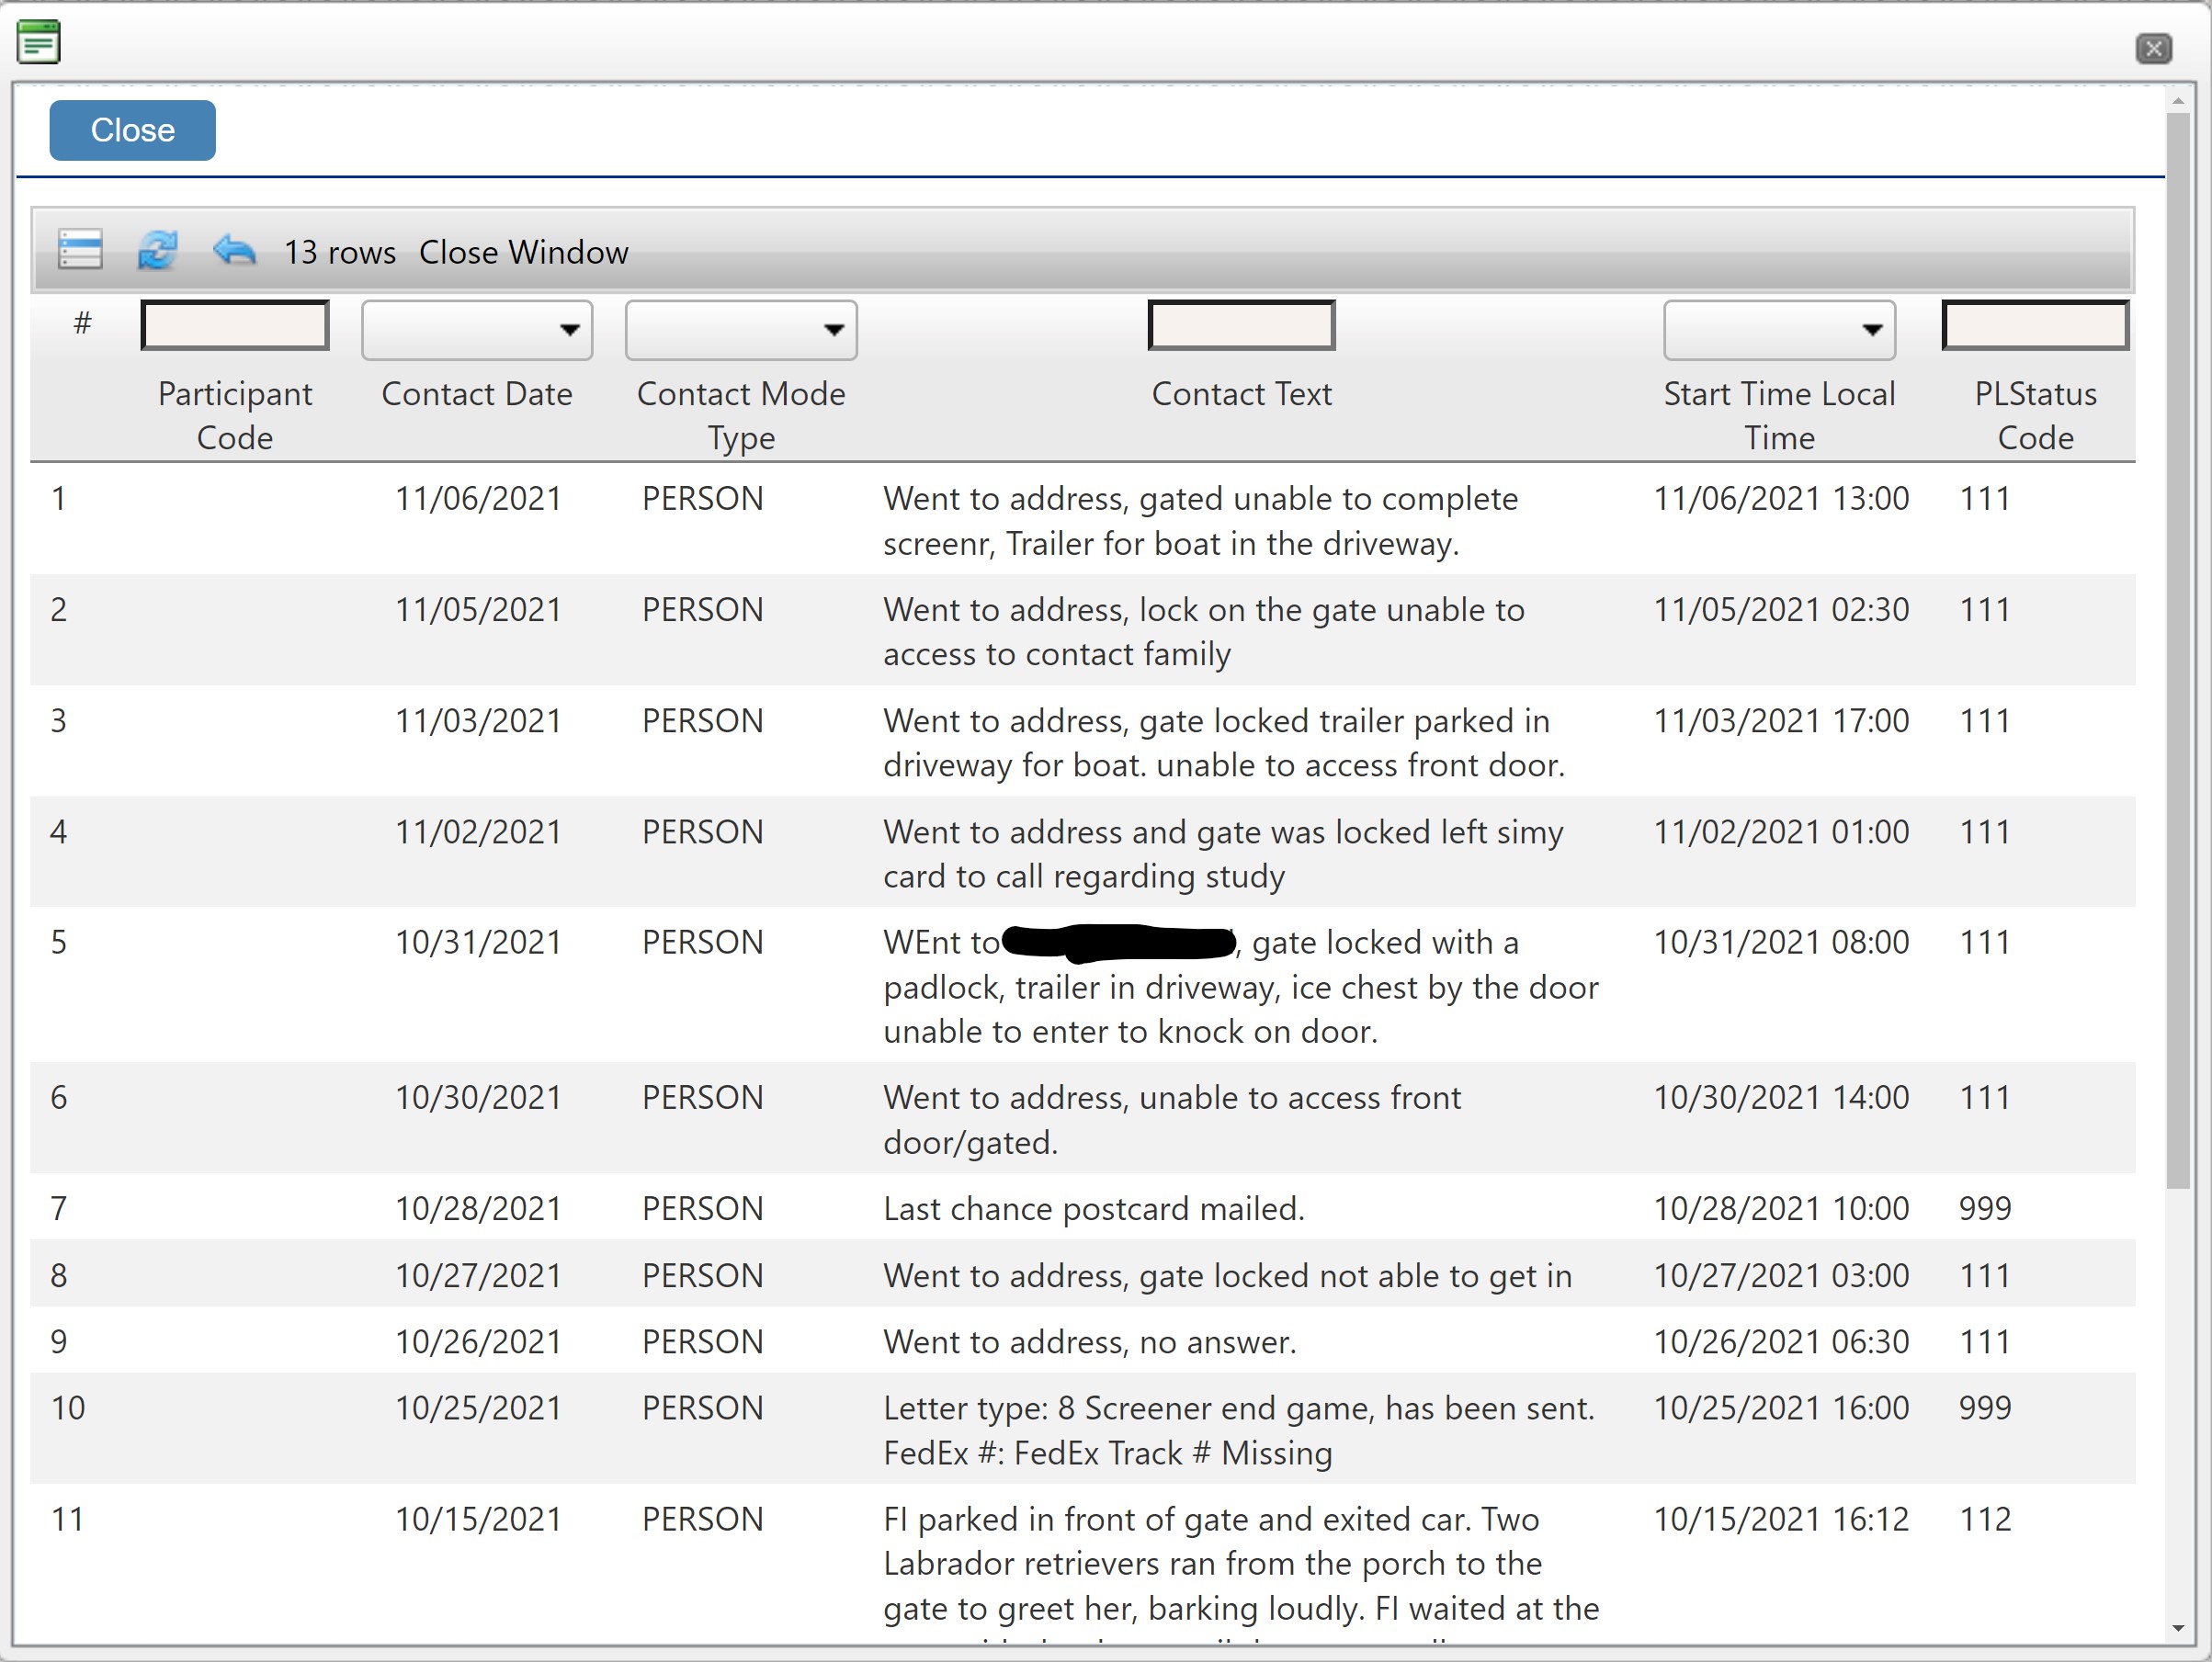
Task: Click start time 10/15/2021 16:12
Action: pos(1781,1520)
